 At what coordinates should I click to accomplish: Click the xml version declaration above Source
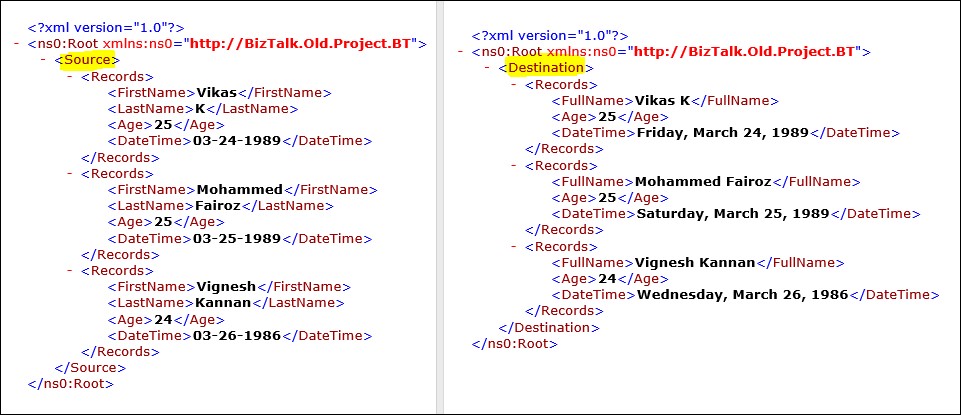coord(105,28)
